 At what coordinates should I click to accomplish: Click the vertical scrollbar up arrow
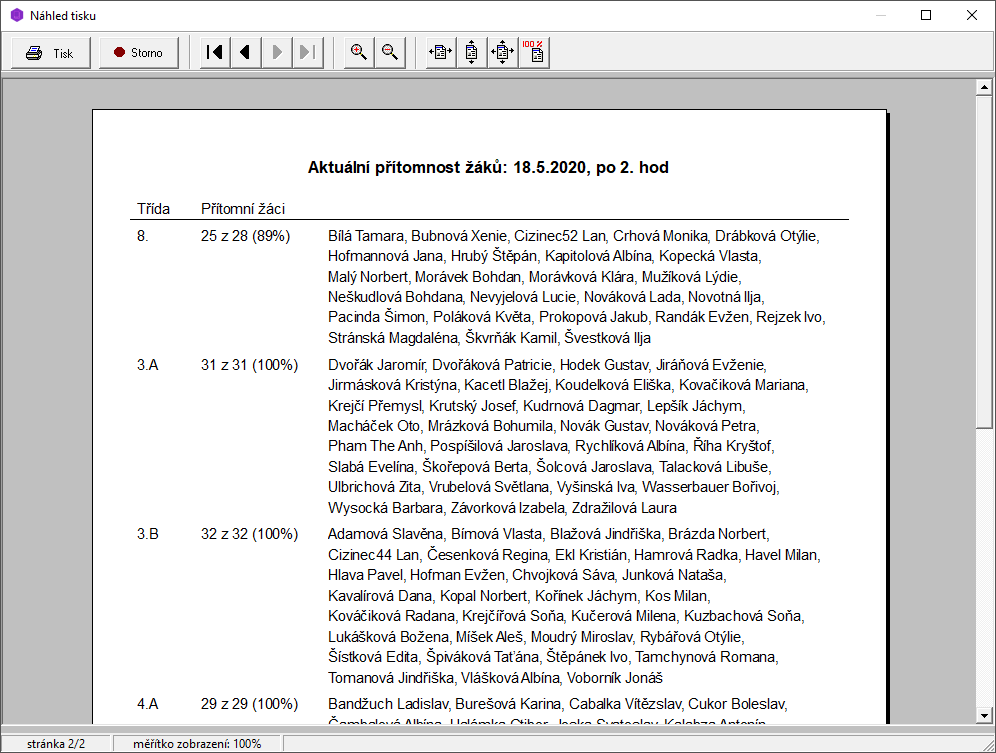[984, 87]
